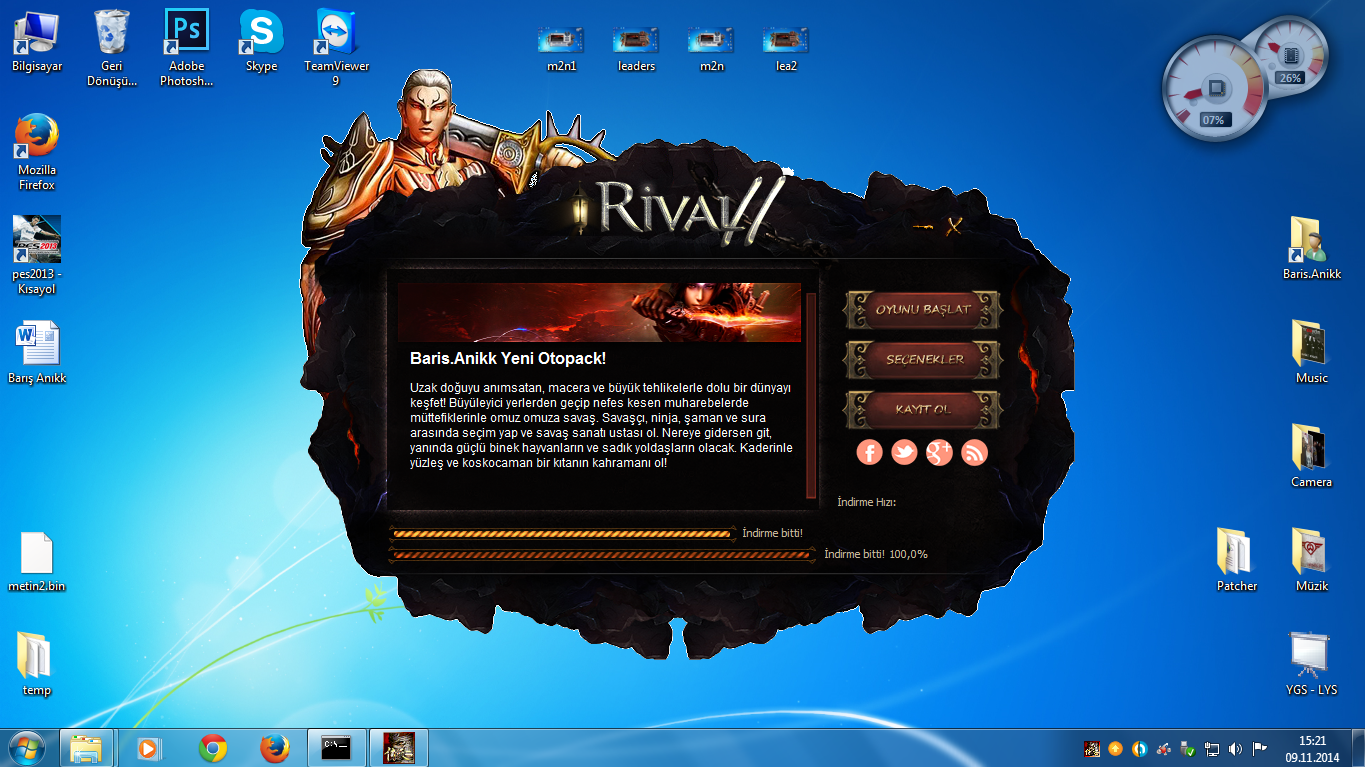Screen dimensions: 1365x767
Task: Open the media player taskbar icon
Action: (x=149, y=748)
